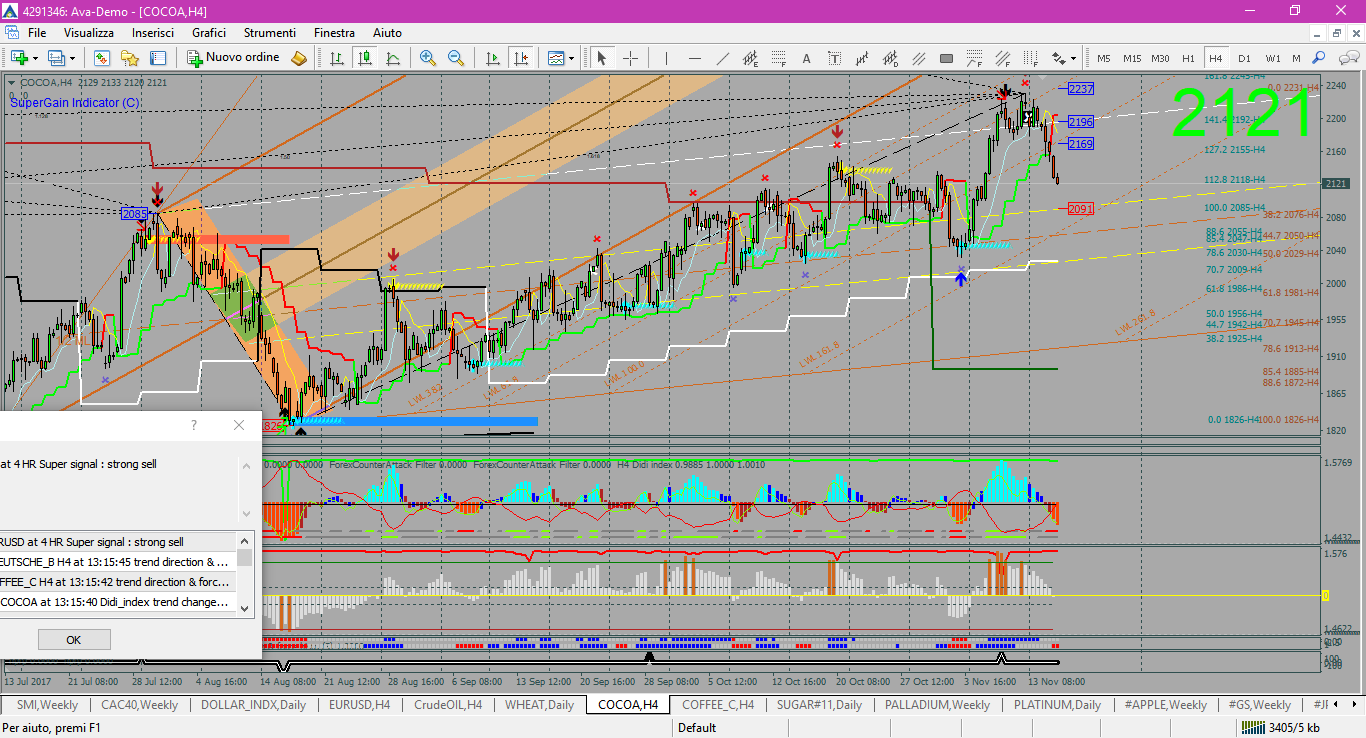Close the alert dialog with X
This screenshot has width=1366, height=738.
[239, 425]
